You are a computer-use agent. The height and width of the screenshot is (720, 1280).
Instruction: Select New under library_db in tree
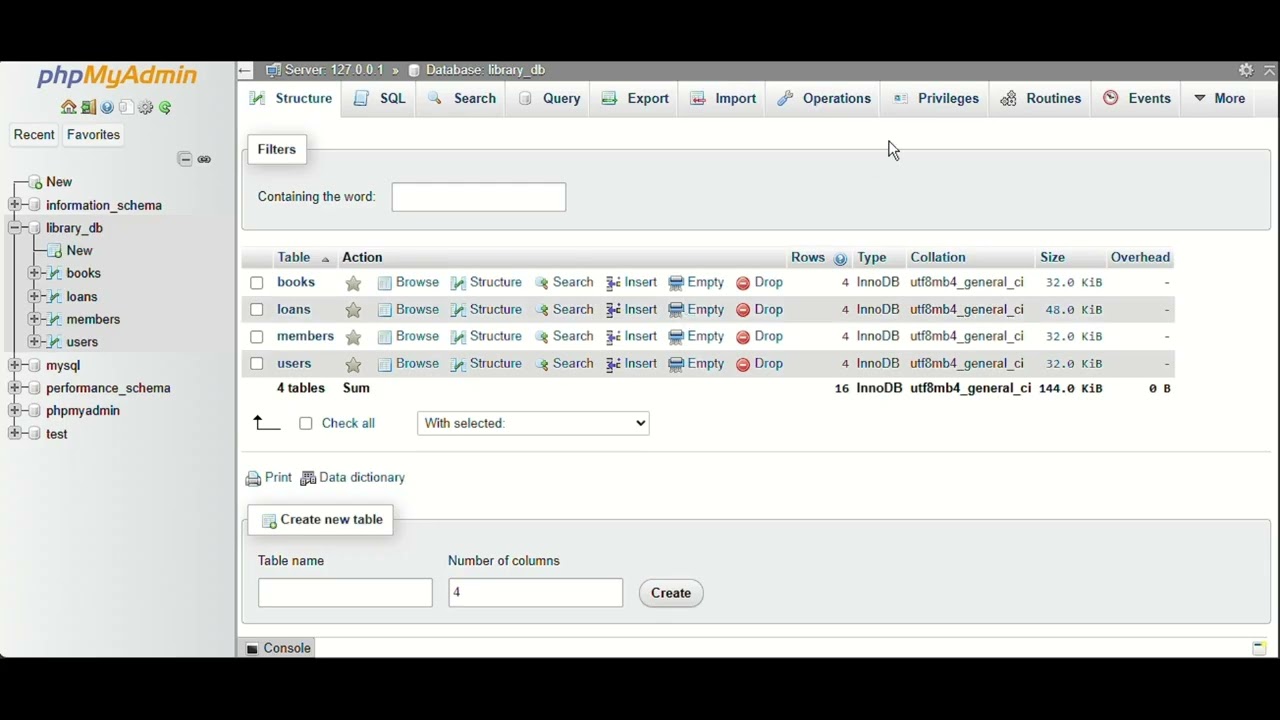[79, 251]
